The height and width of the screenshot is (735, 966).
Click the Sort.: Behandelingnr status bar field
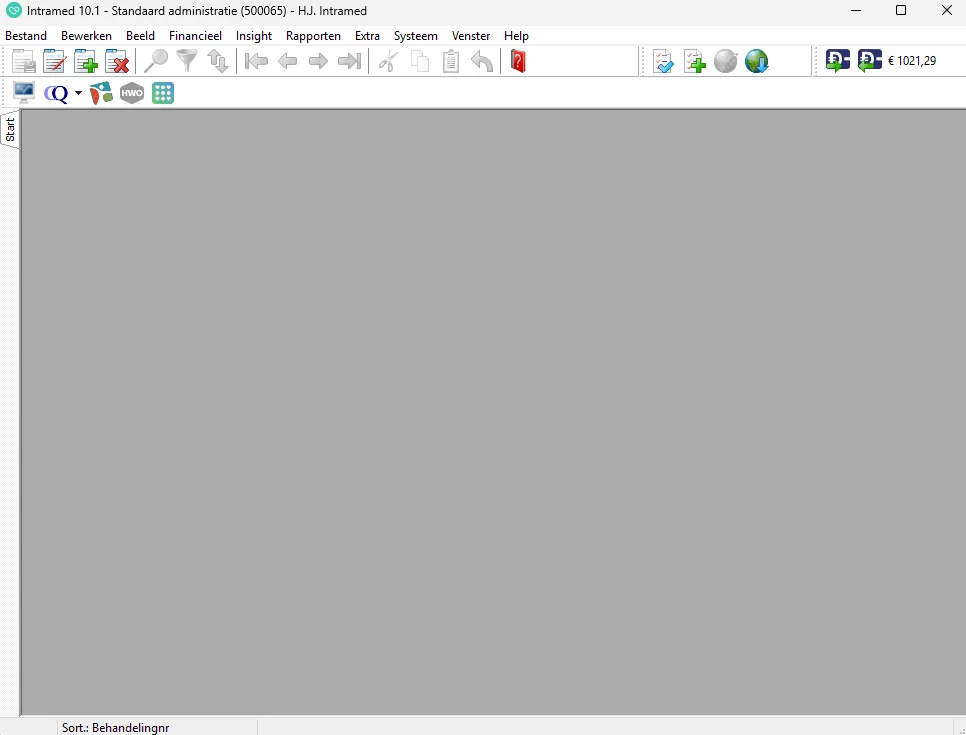(x=115, y=728)
